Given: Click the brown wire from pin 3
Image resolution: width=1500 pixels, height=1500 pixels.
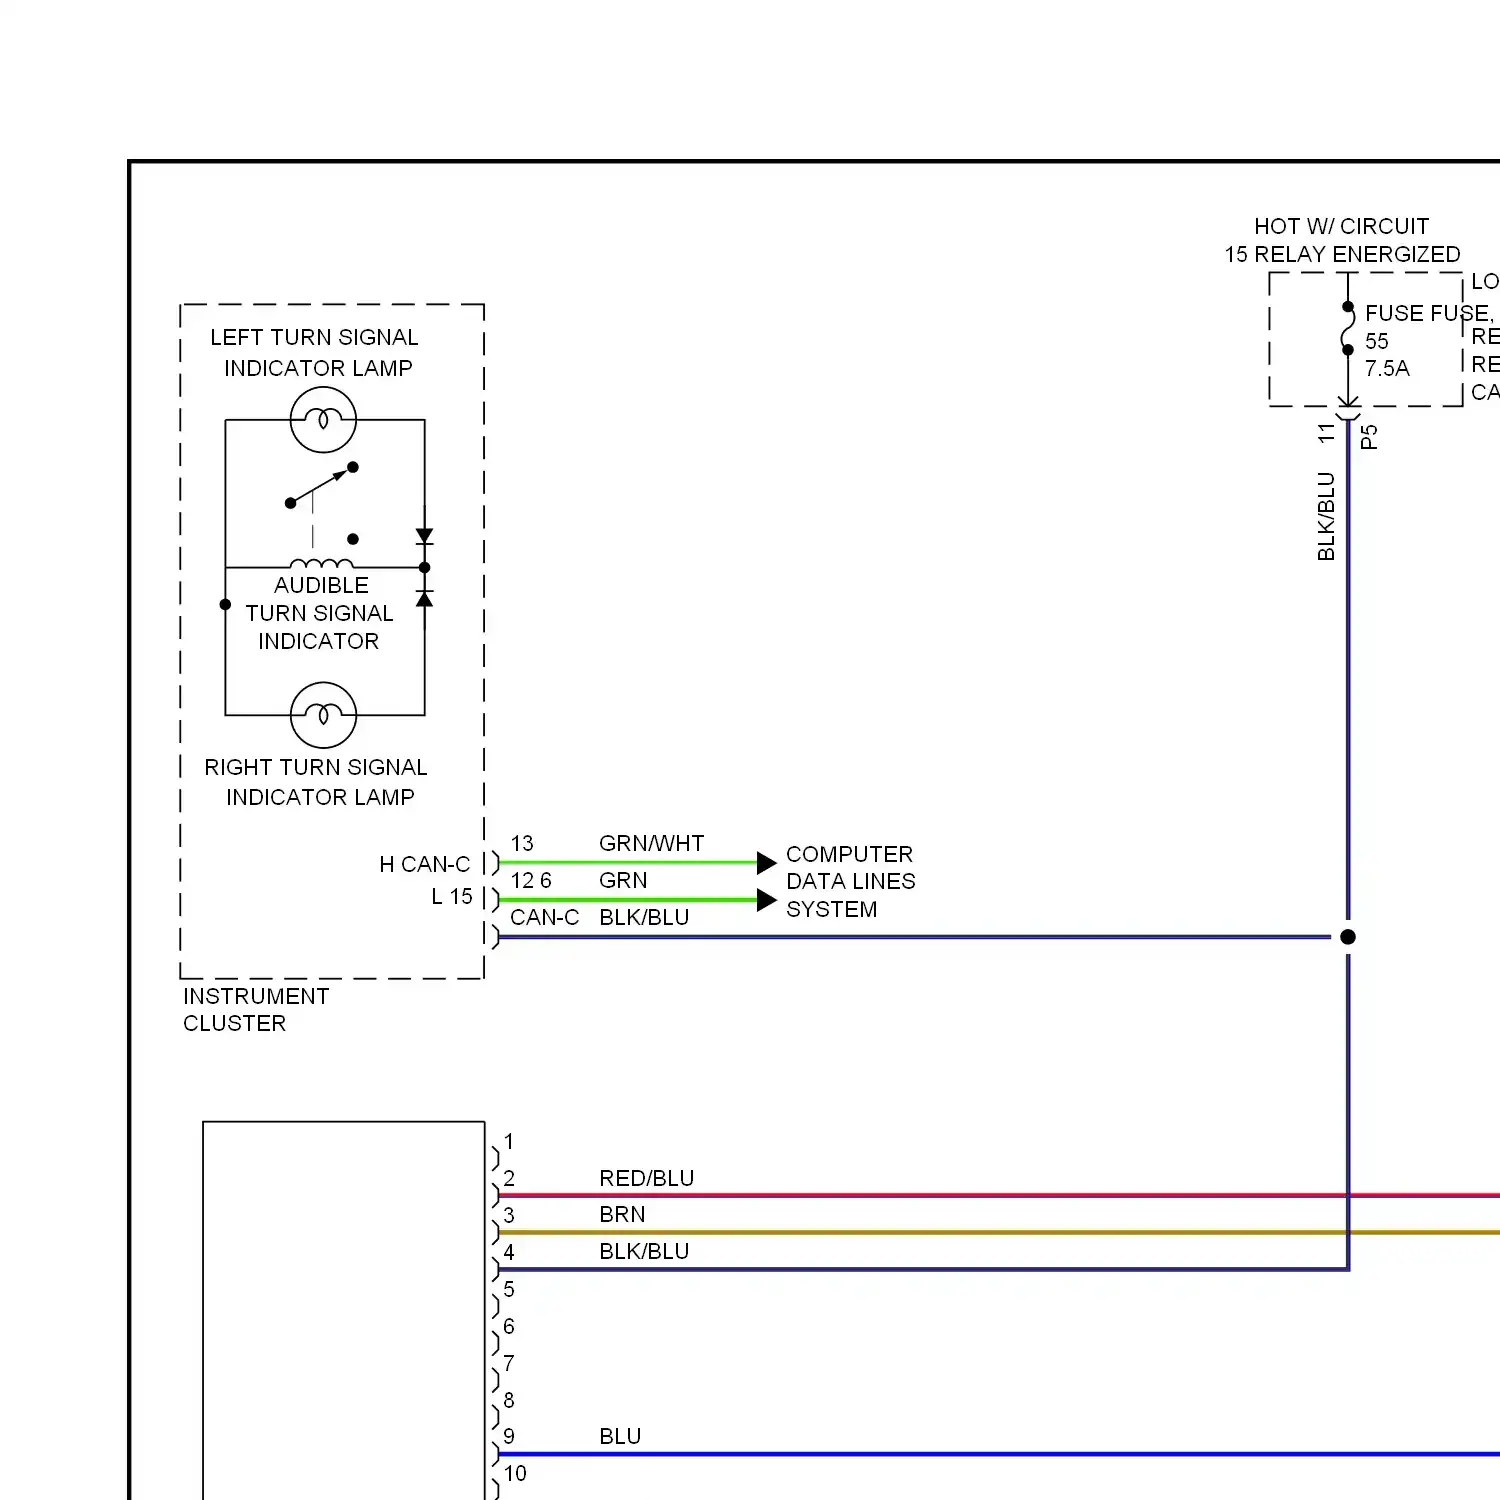Looking at the screenshot, I should click(998, 1232).
